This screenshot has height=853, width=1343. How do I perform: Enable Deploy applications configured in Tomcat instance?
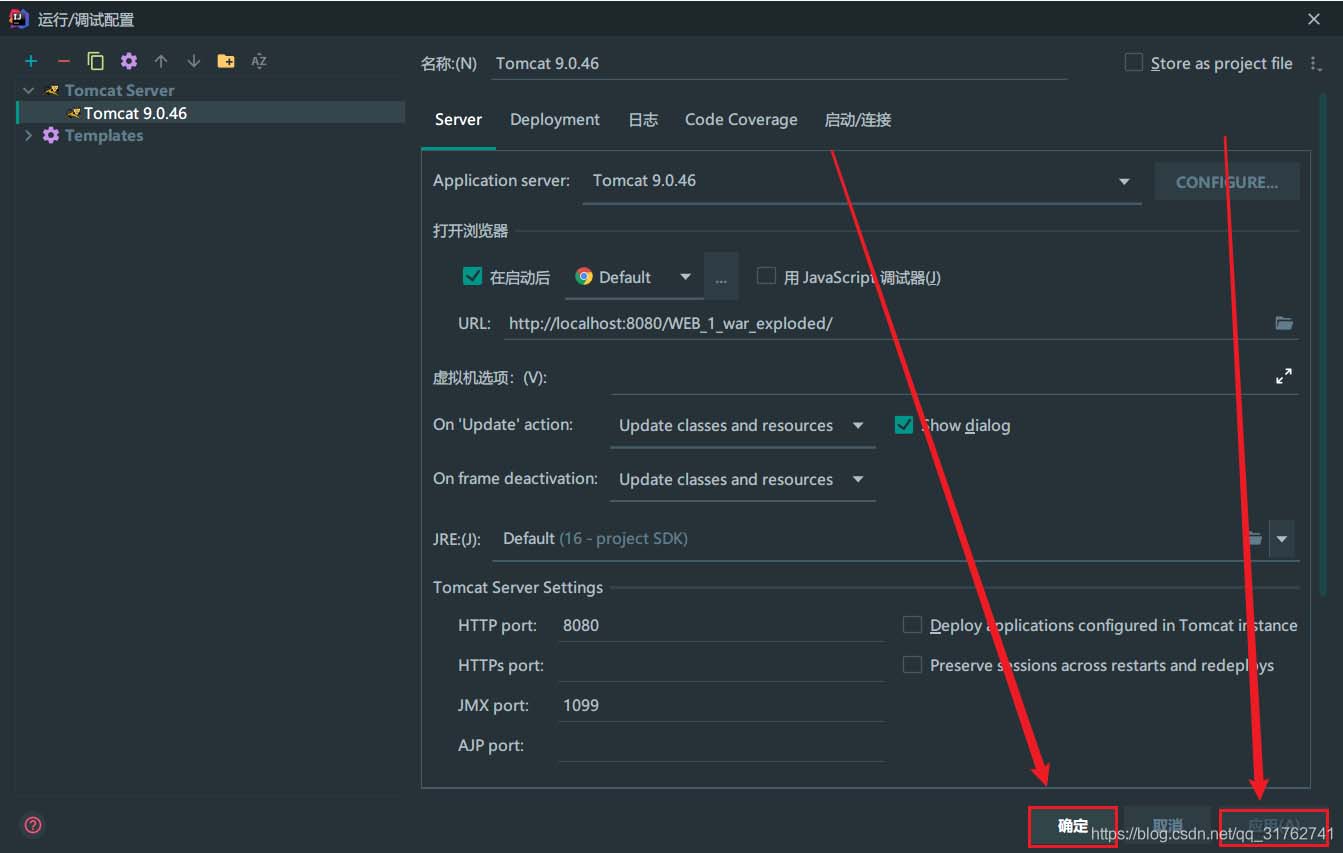tap(912, 625)
